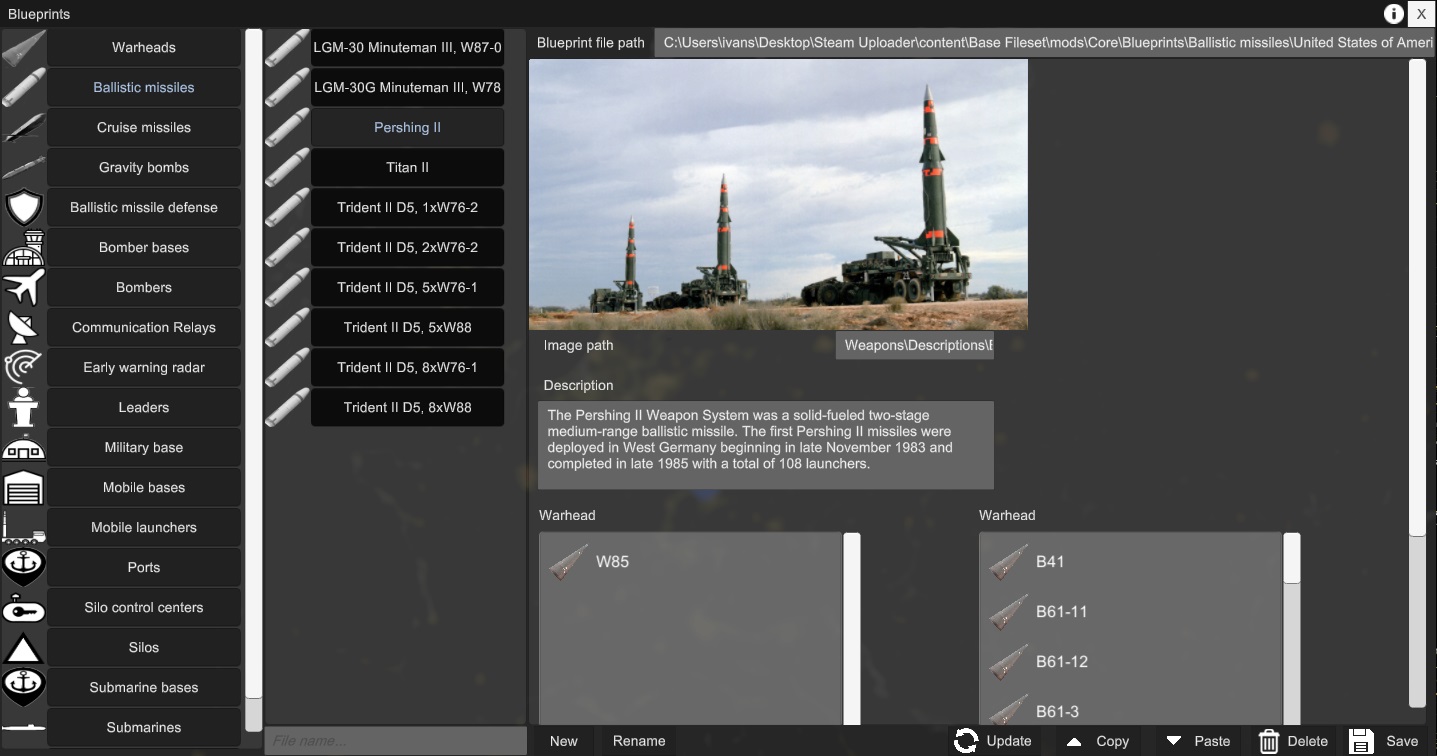Refresh with the circular Update arrows icon

966,741
